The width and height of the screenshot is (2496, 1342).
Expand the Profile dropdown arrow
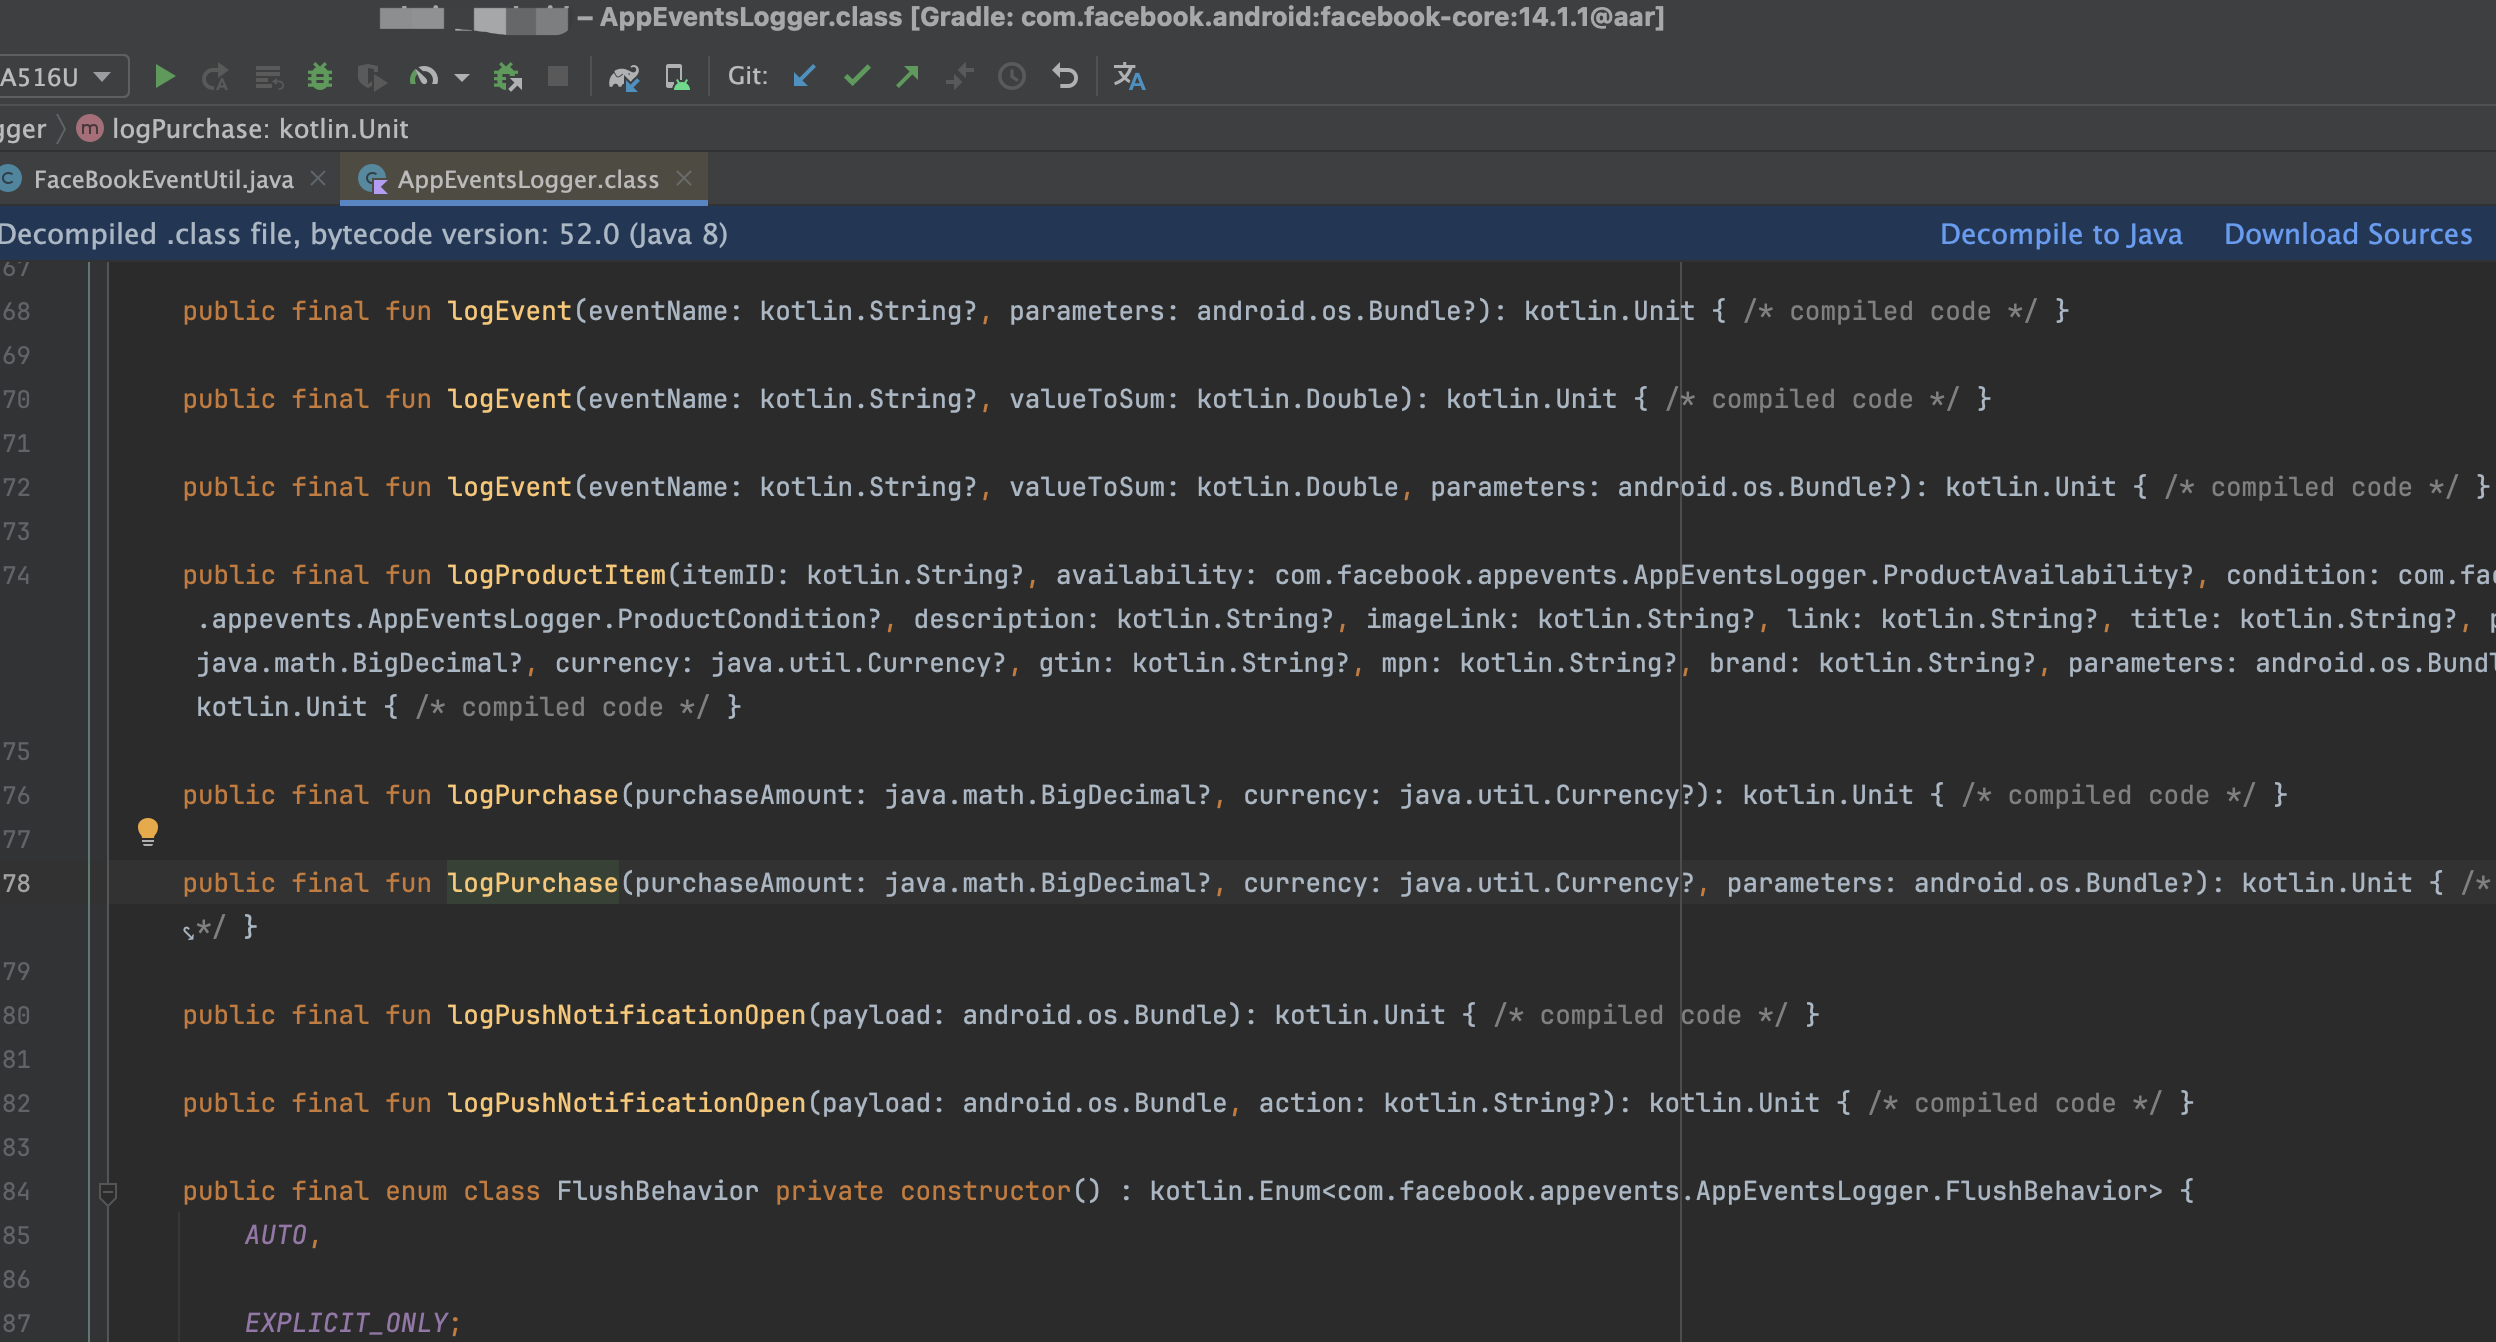(462, 77)
